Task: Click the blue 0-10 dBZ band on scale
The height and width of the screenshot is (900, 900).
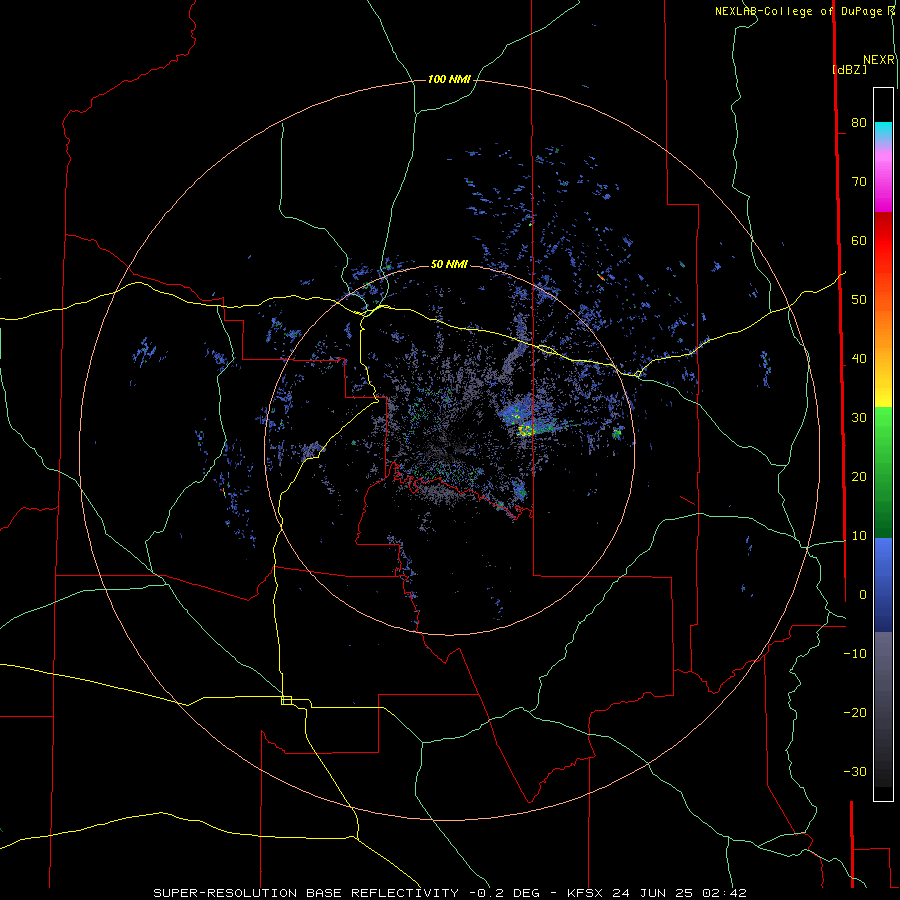Action: [883, 565]
